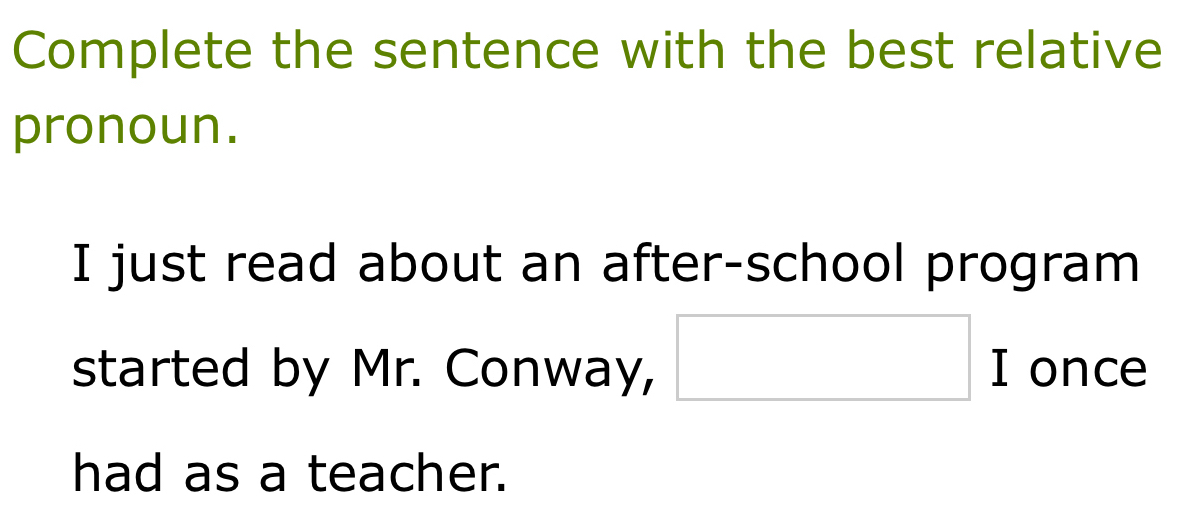Click the word 'once' on second line
The image size is (1178, 508).
click(x=1087, y=369)
